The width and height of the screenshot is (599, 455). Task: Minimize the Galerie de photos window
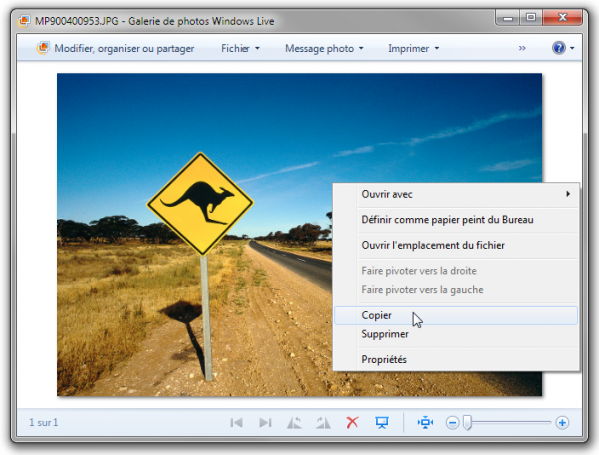(508, 18)
